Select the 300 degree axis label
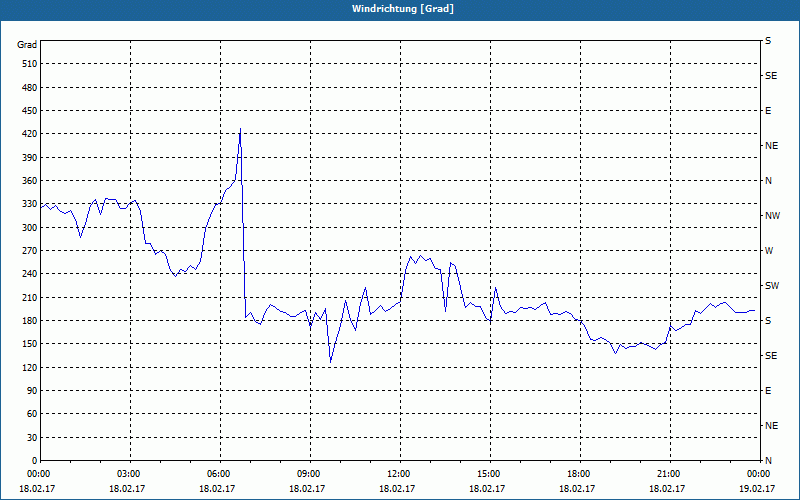The image size is (800, 500). pyautogui.click(x=30, y=228)
